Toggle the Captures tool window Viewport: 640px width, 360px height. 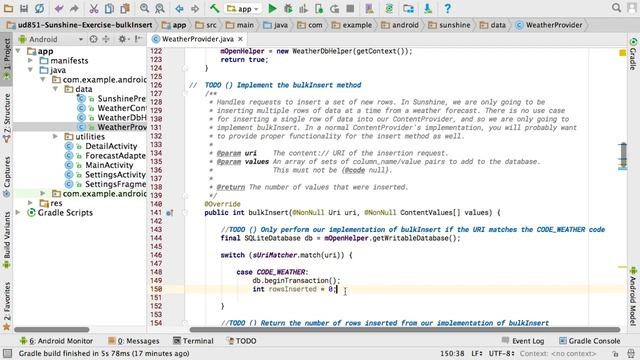click(x=7, y=177)
